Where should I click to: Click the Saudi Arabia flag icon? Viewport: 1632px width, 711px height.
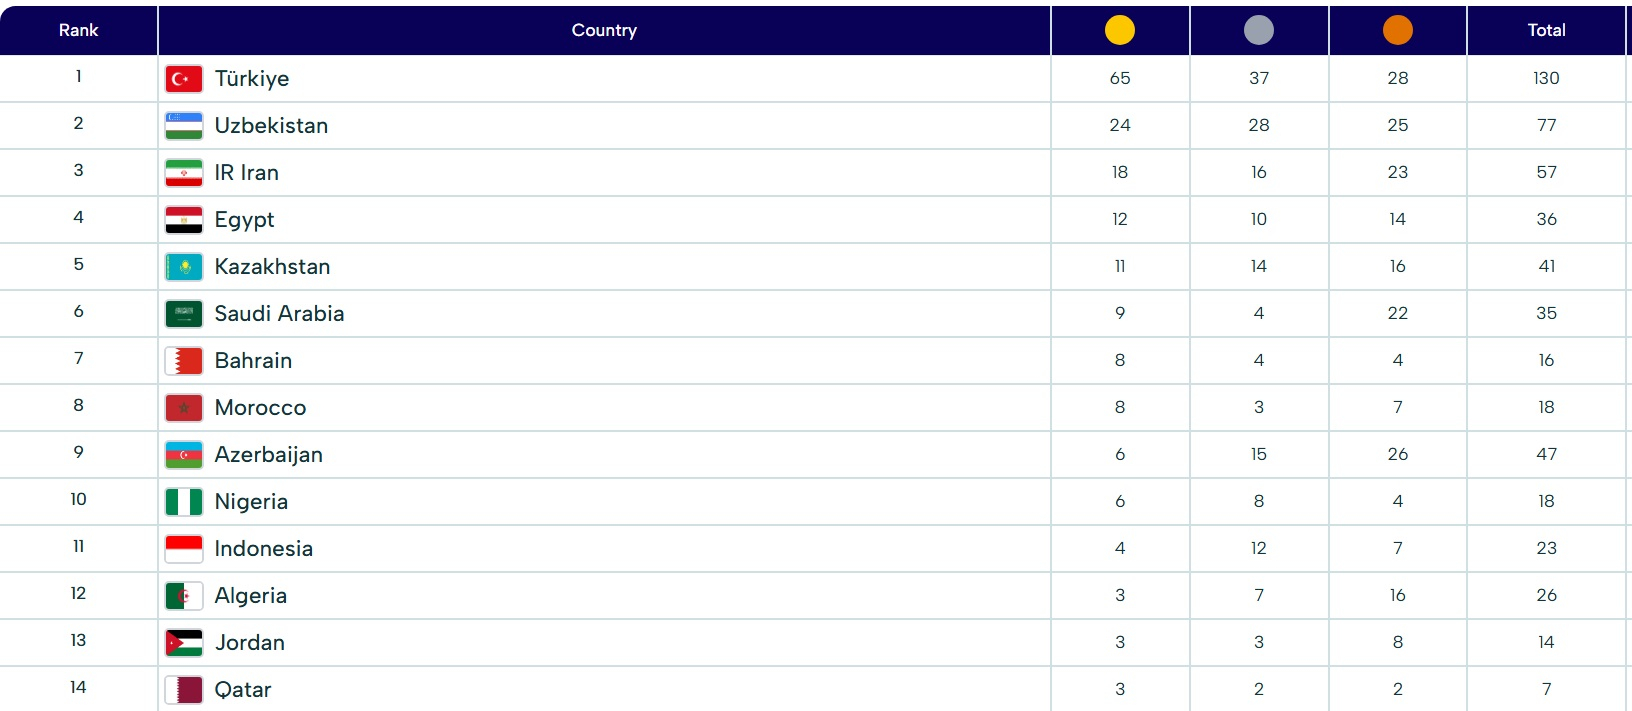coord(184,314)
